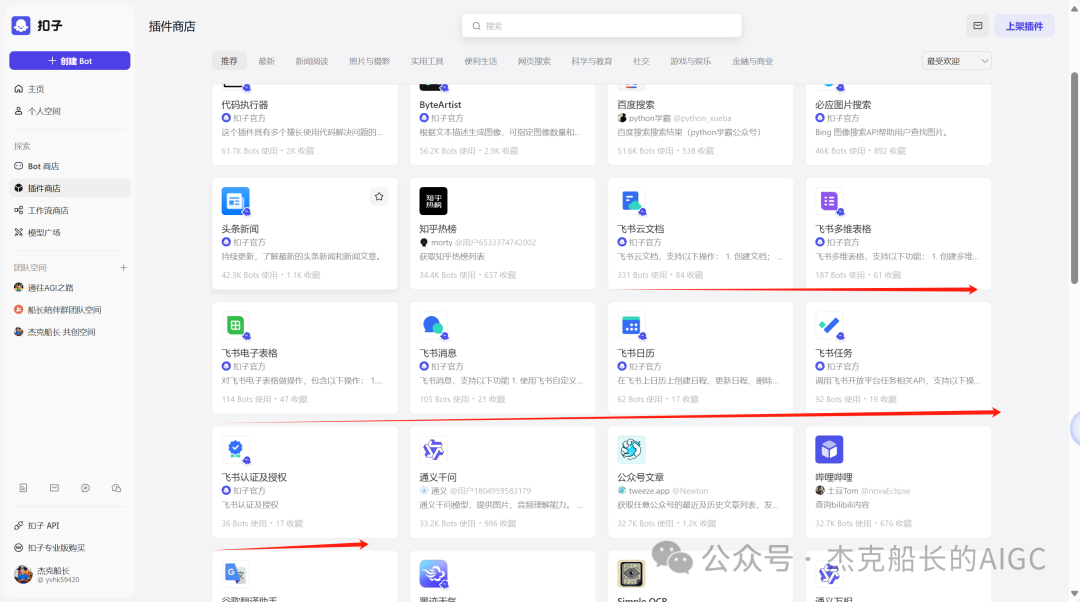This screenshot has width=1080, height=602.
Task: Select the 实用工具 category tab
Action: coord(427,61)
